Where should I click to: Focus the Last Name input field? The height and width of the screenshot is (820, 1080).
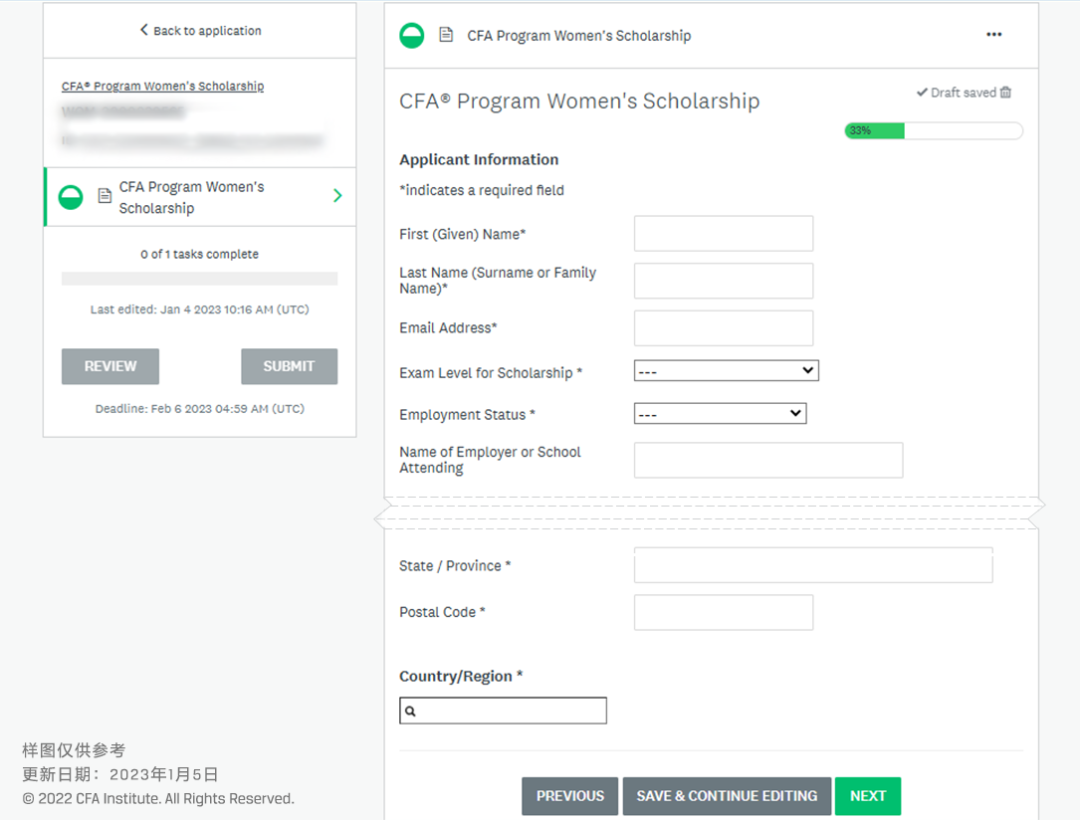723,281
